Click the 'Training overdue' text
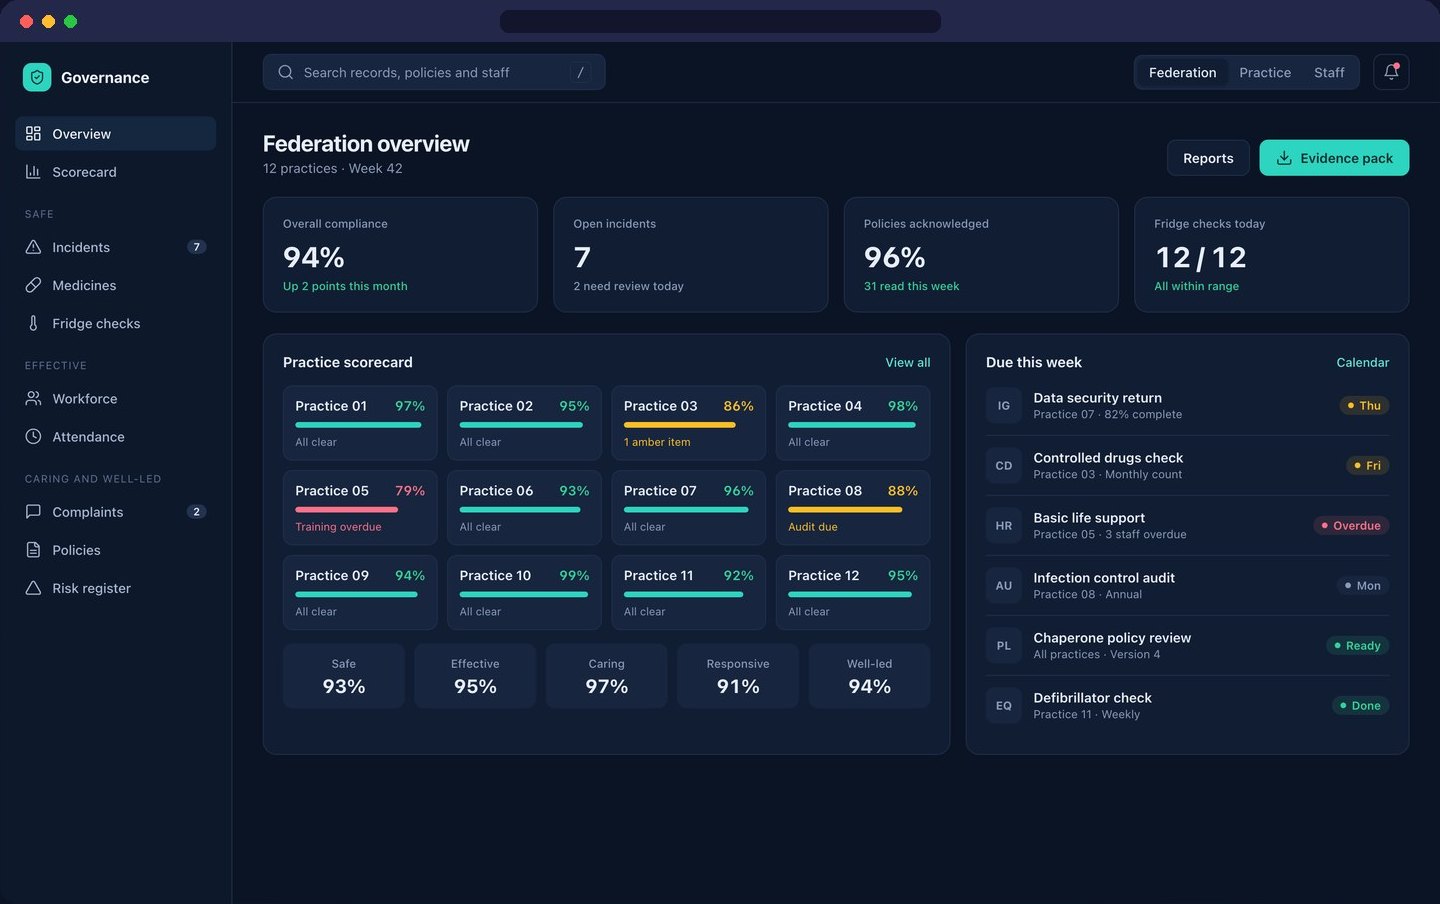Viewport: 1440px width, 904px height. [x=338, y=527]
